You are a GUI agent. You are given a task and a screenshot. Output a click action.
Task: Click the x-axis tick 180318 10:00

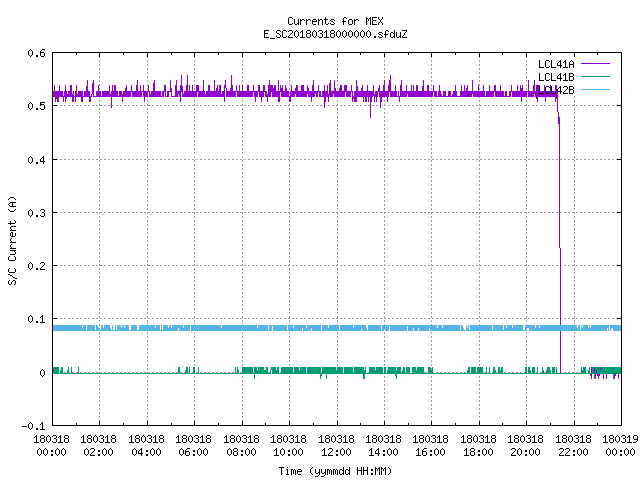(288, 446)
